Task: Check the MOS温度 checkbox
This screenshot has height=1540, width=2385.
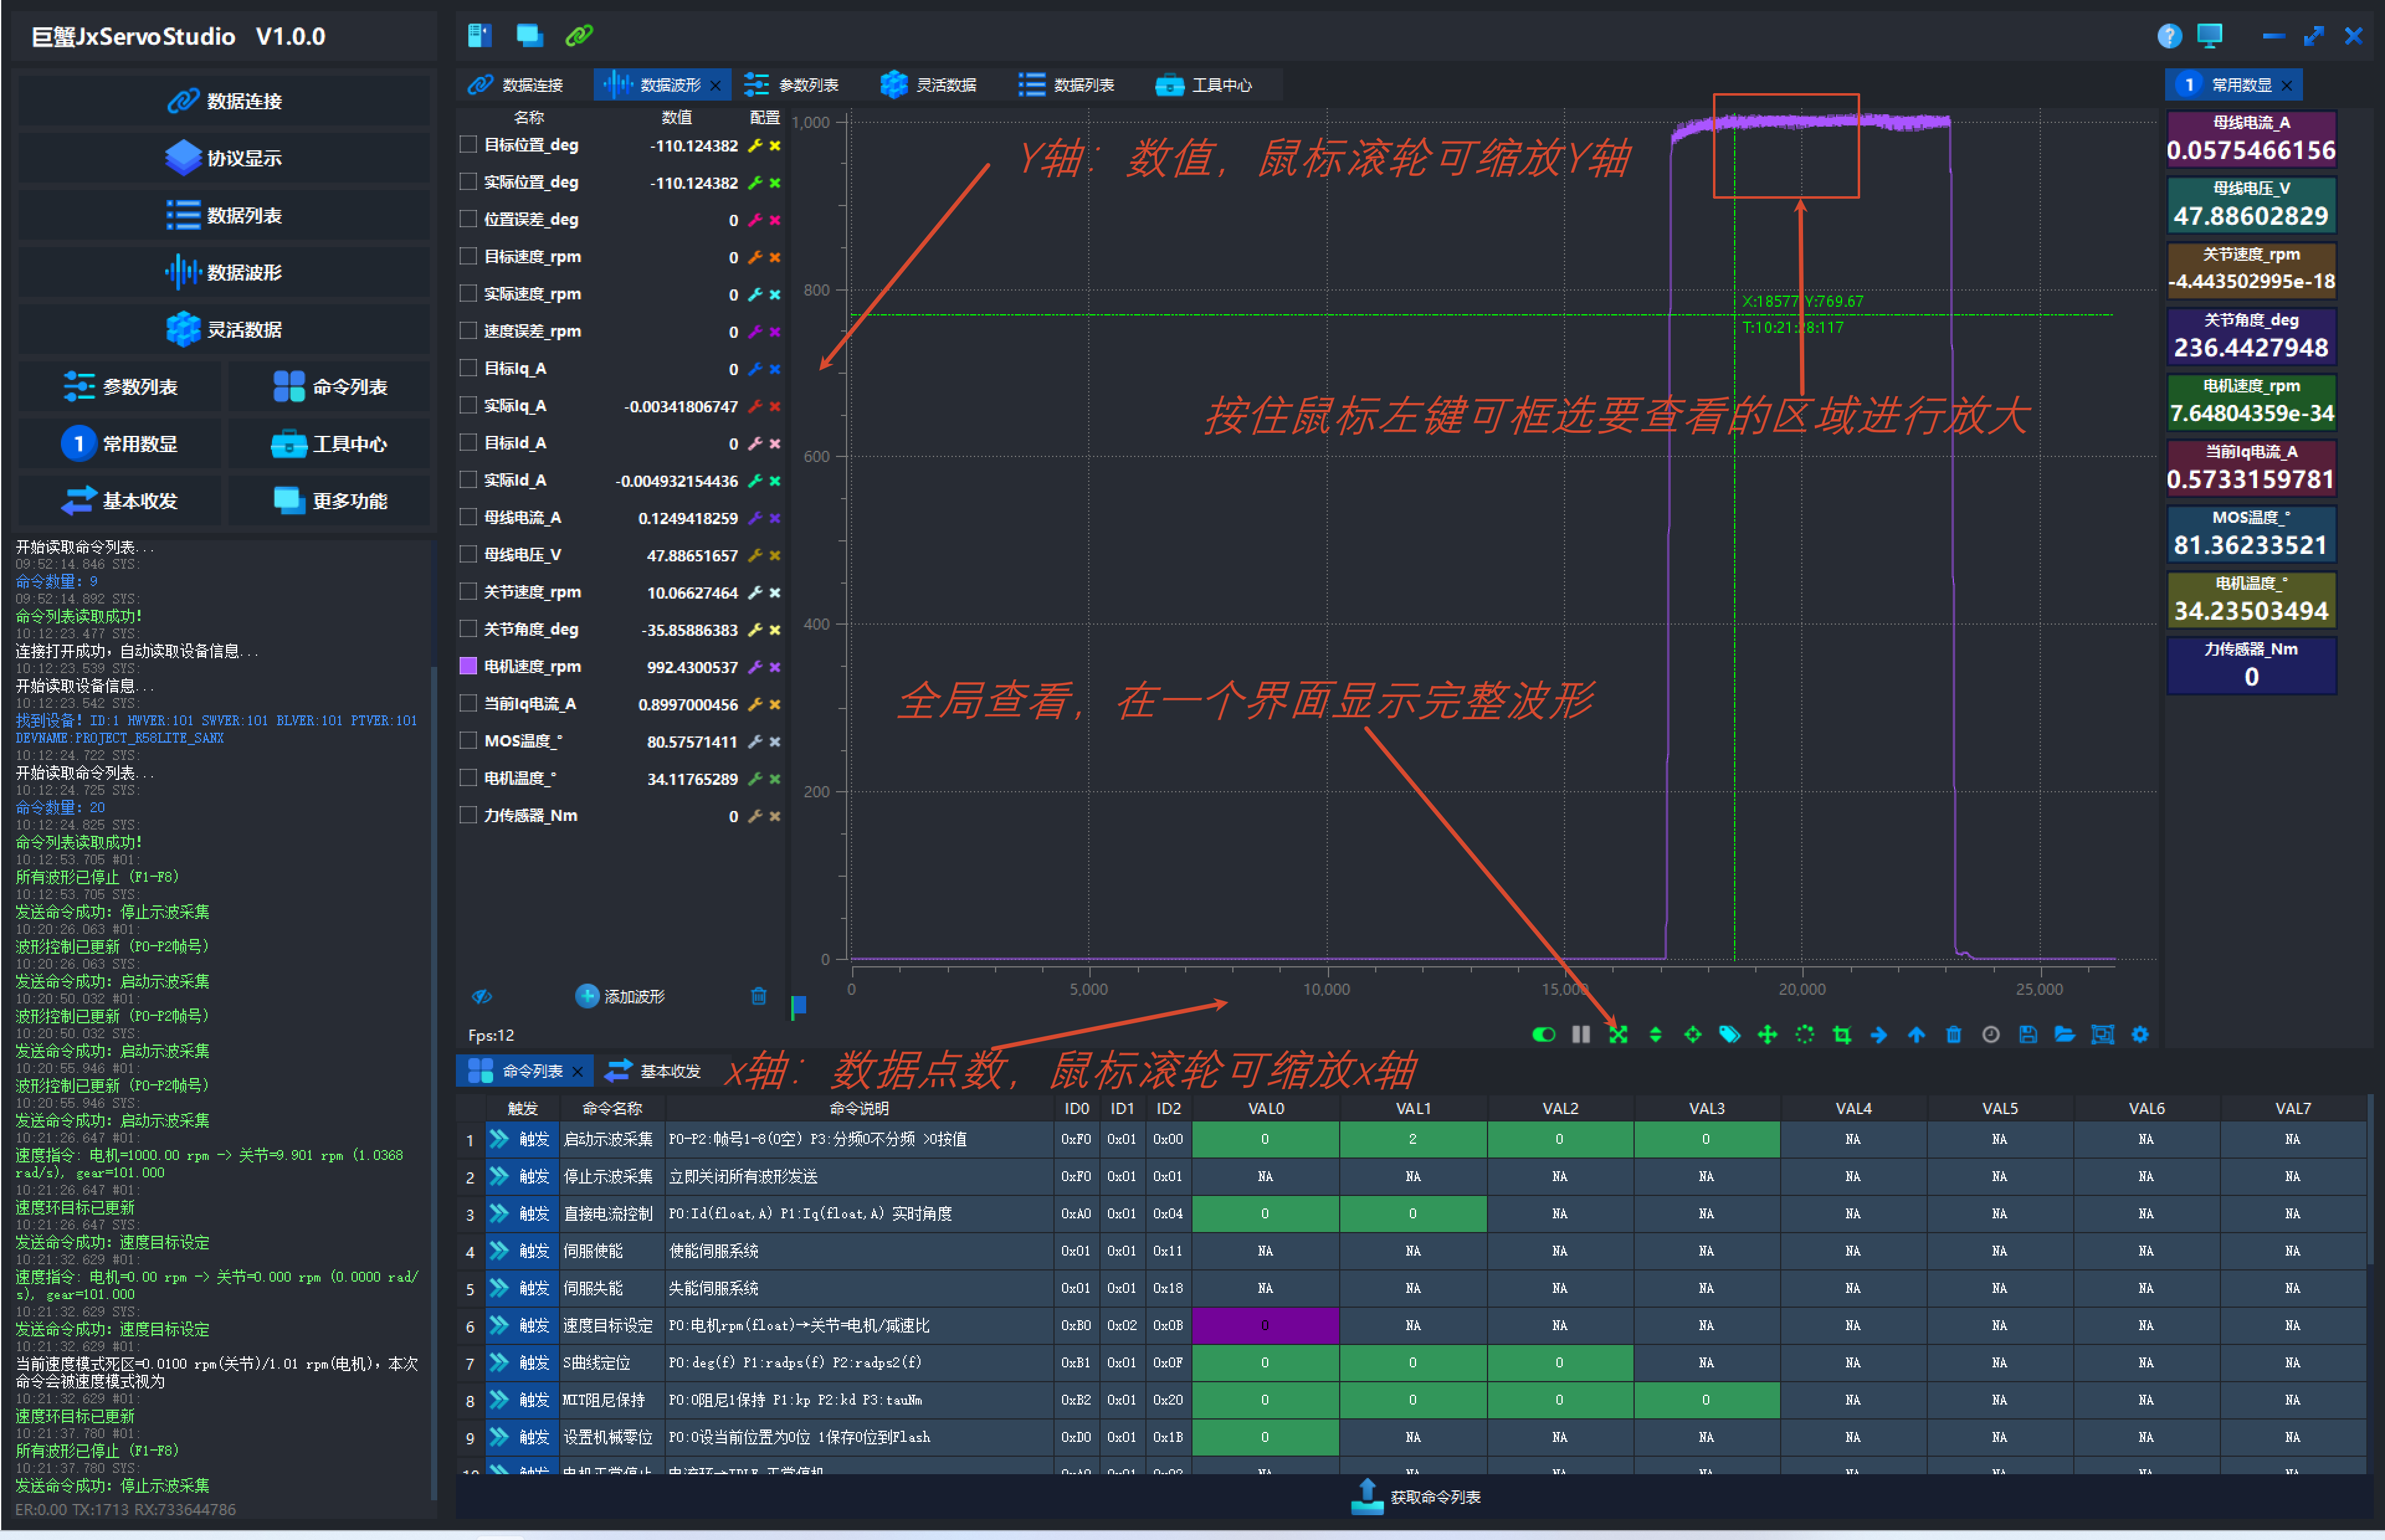Action: click(467, 740)
